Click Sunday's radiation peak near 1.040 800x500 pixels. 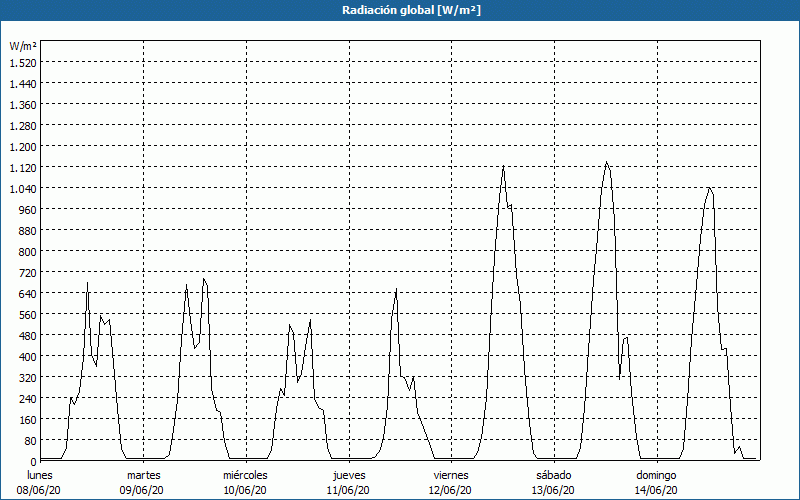coord(709,188)
